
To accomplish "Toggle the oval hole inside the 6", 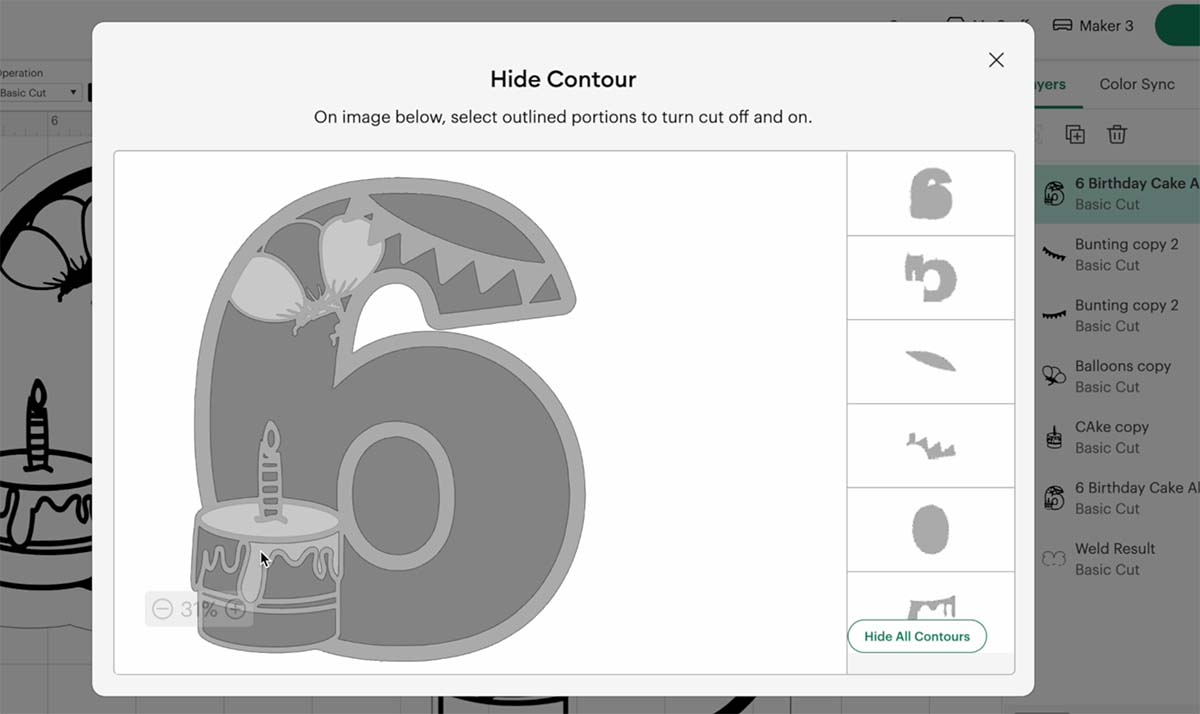I will (x=396, y=497).
